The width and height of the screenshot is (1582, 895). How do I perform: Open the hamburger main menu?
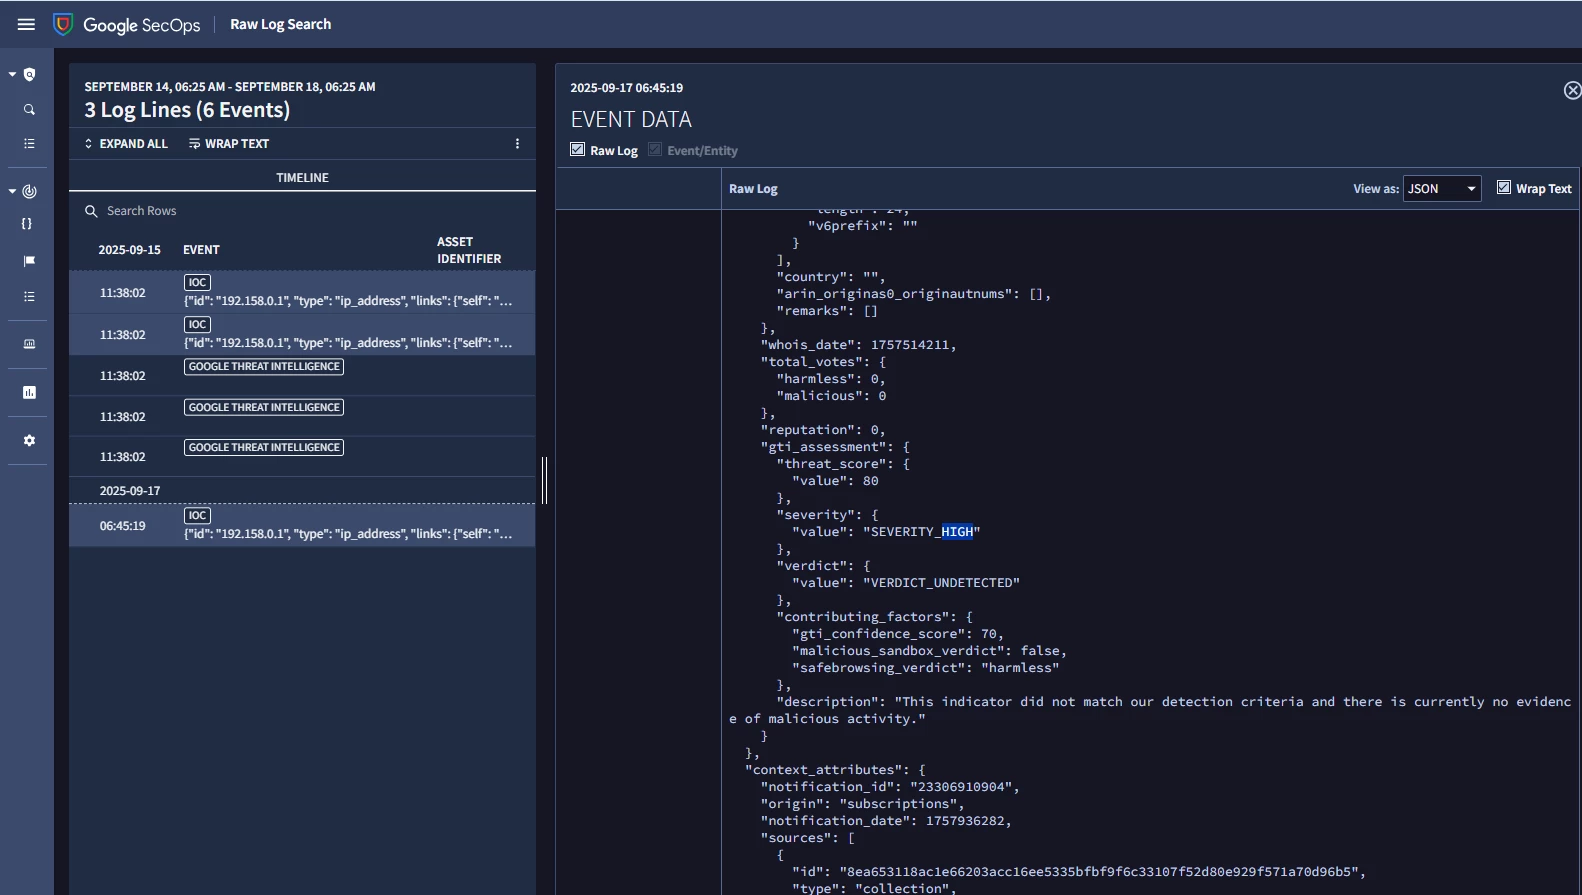(x=26, y=24)
